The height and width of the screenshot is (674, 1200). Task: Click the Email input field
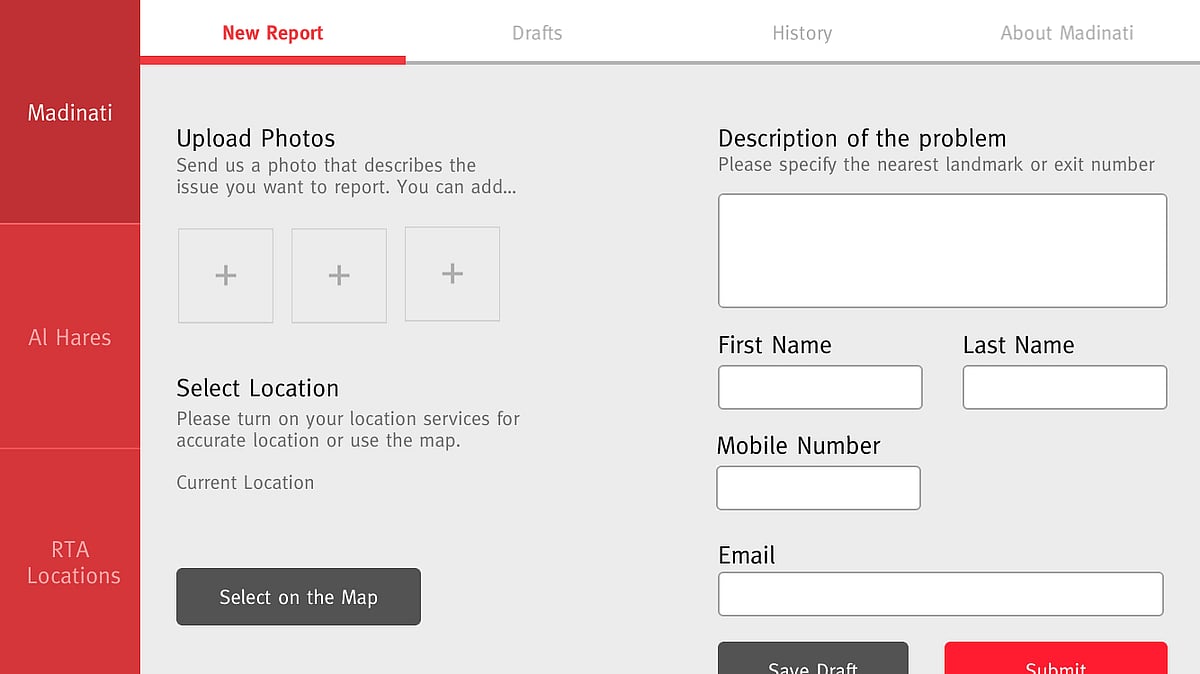pyautogui.click(x=941, y=594)
